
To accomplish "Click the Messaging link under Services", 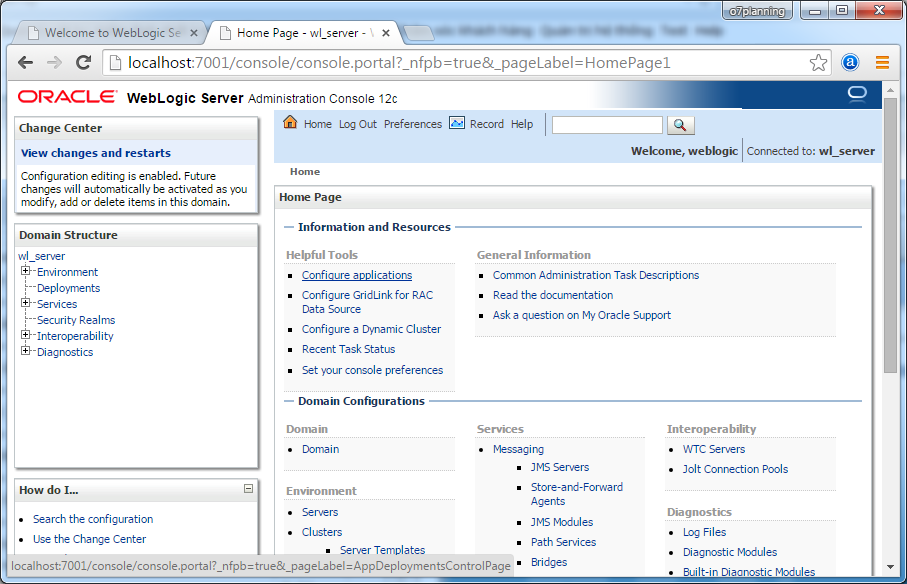I will pyautogui.click(x=518, y=449).
